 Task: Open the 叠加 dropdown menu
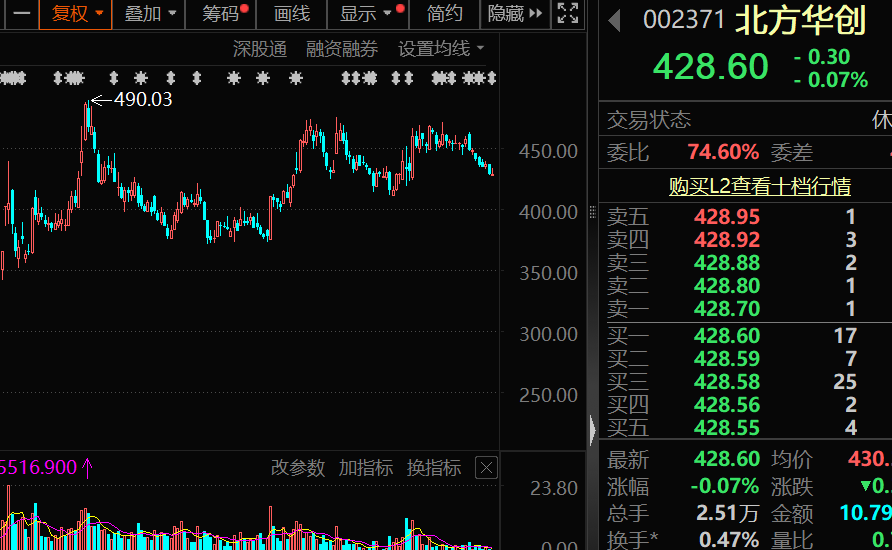[x=149, y=13]
